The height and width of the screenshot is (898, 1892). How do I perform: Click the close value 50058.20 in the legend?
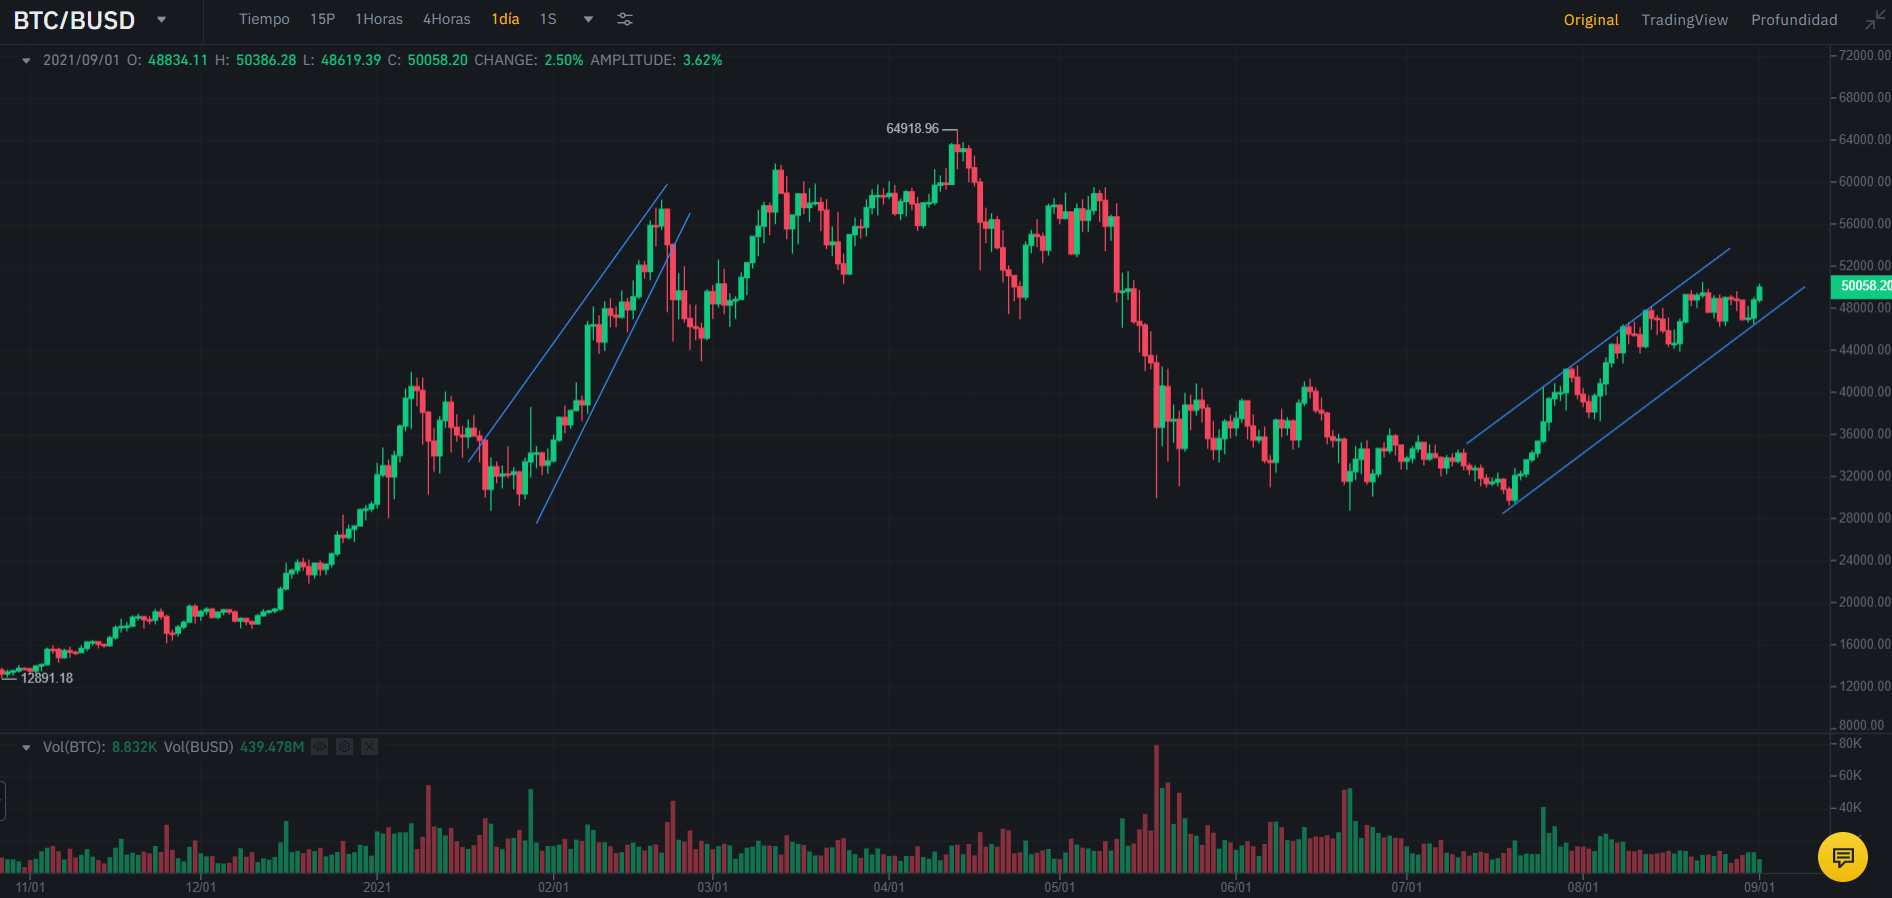(438, 60)
